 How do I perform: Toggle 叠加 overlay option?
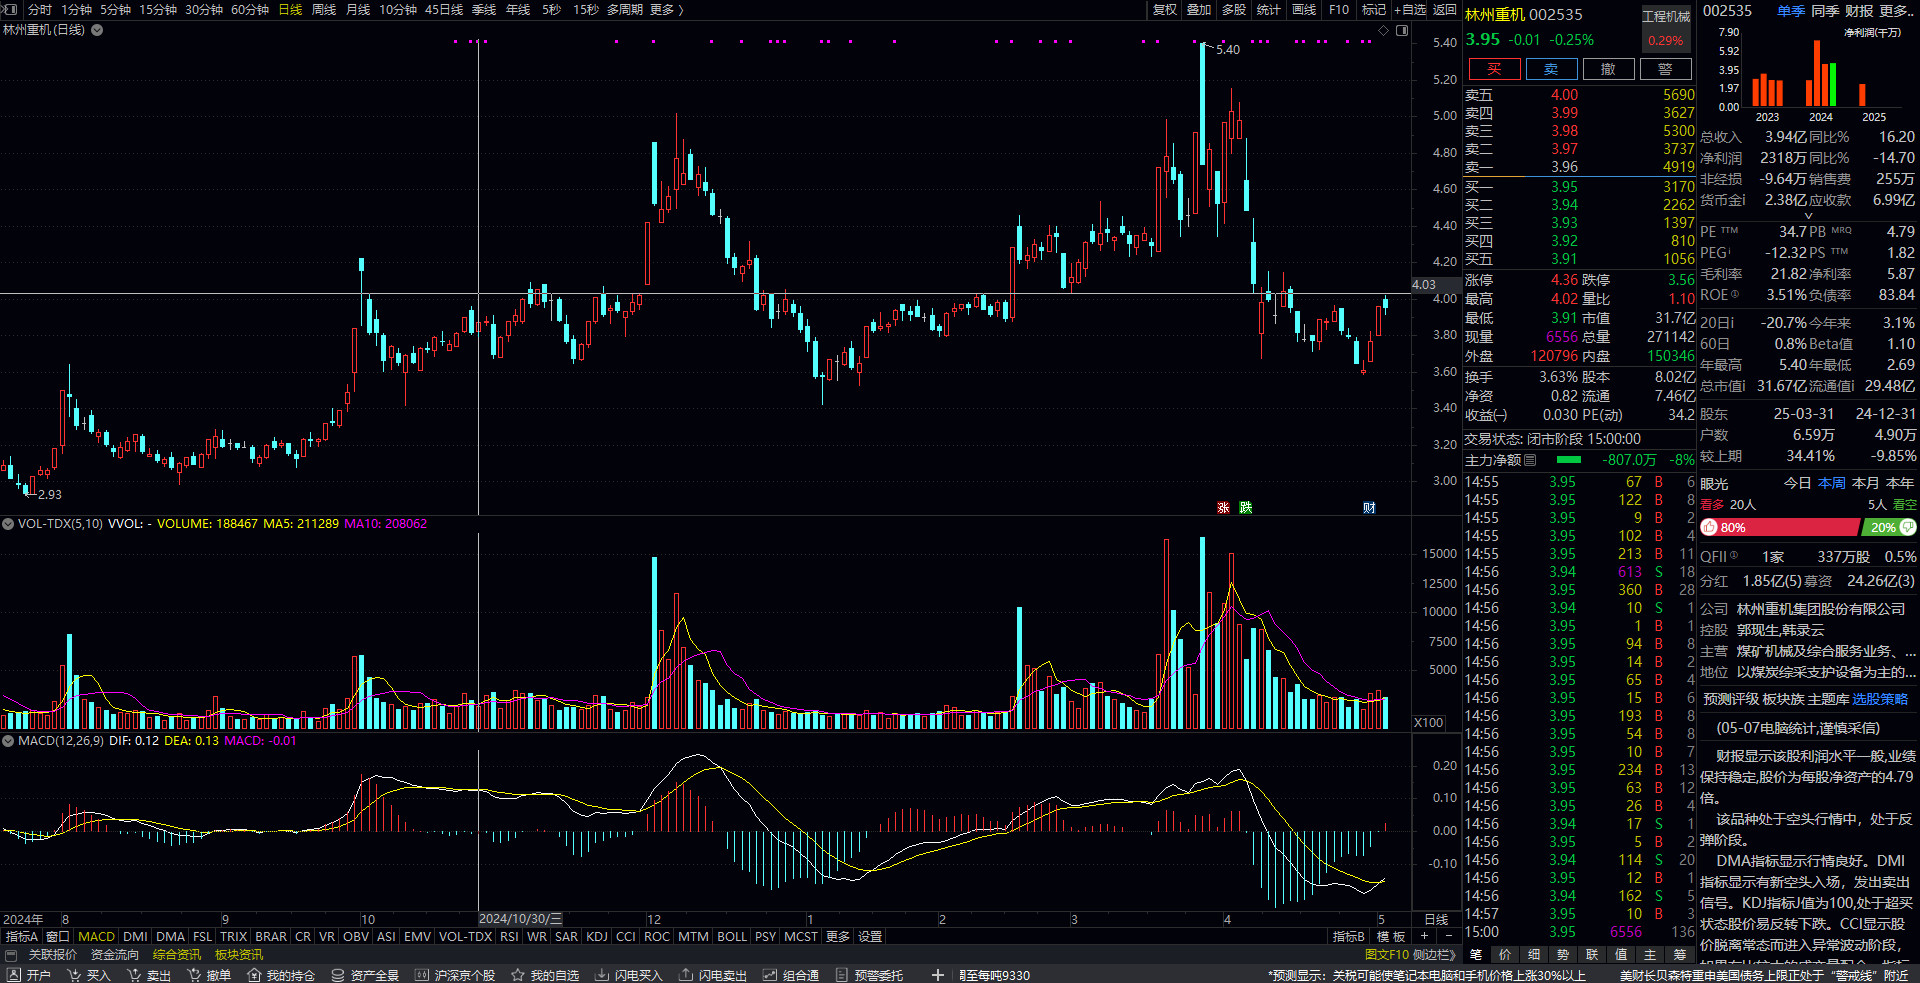[x=1199, y=9]
